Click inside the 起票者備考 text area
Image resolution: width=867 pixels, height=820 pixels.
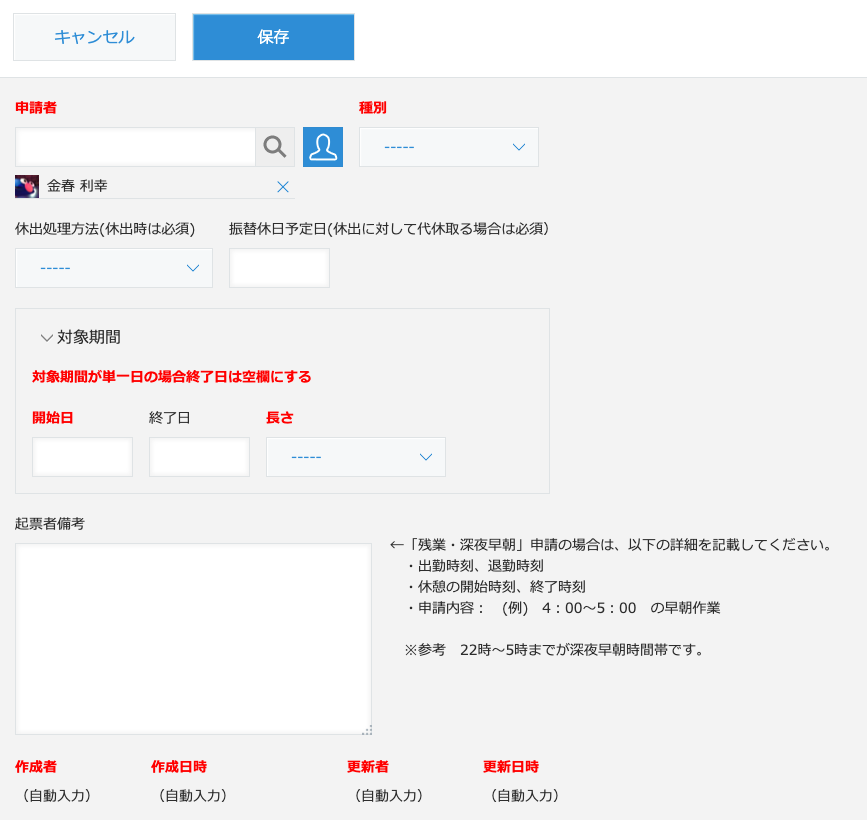193,639
